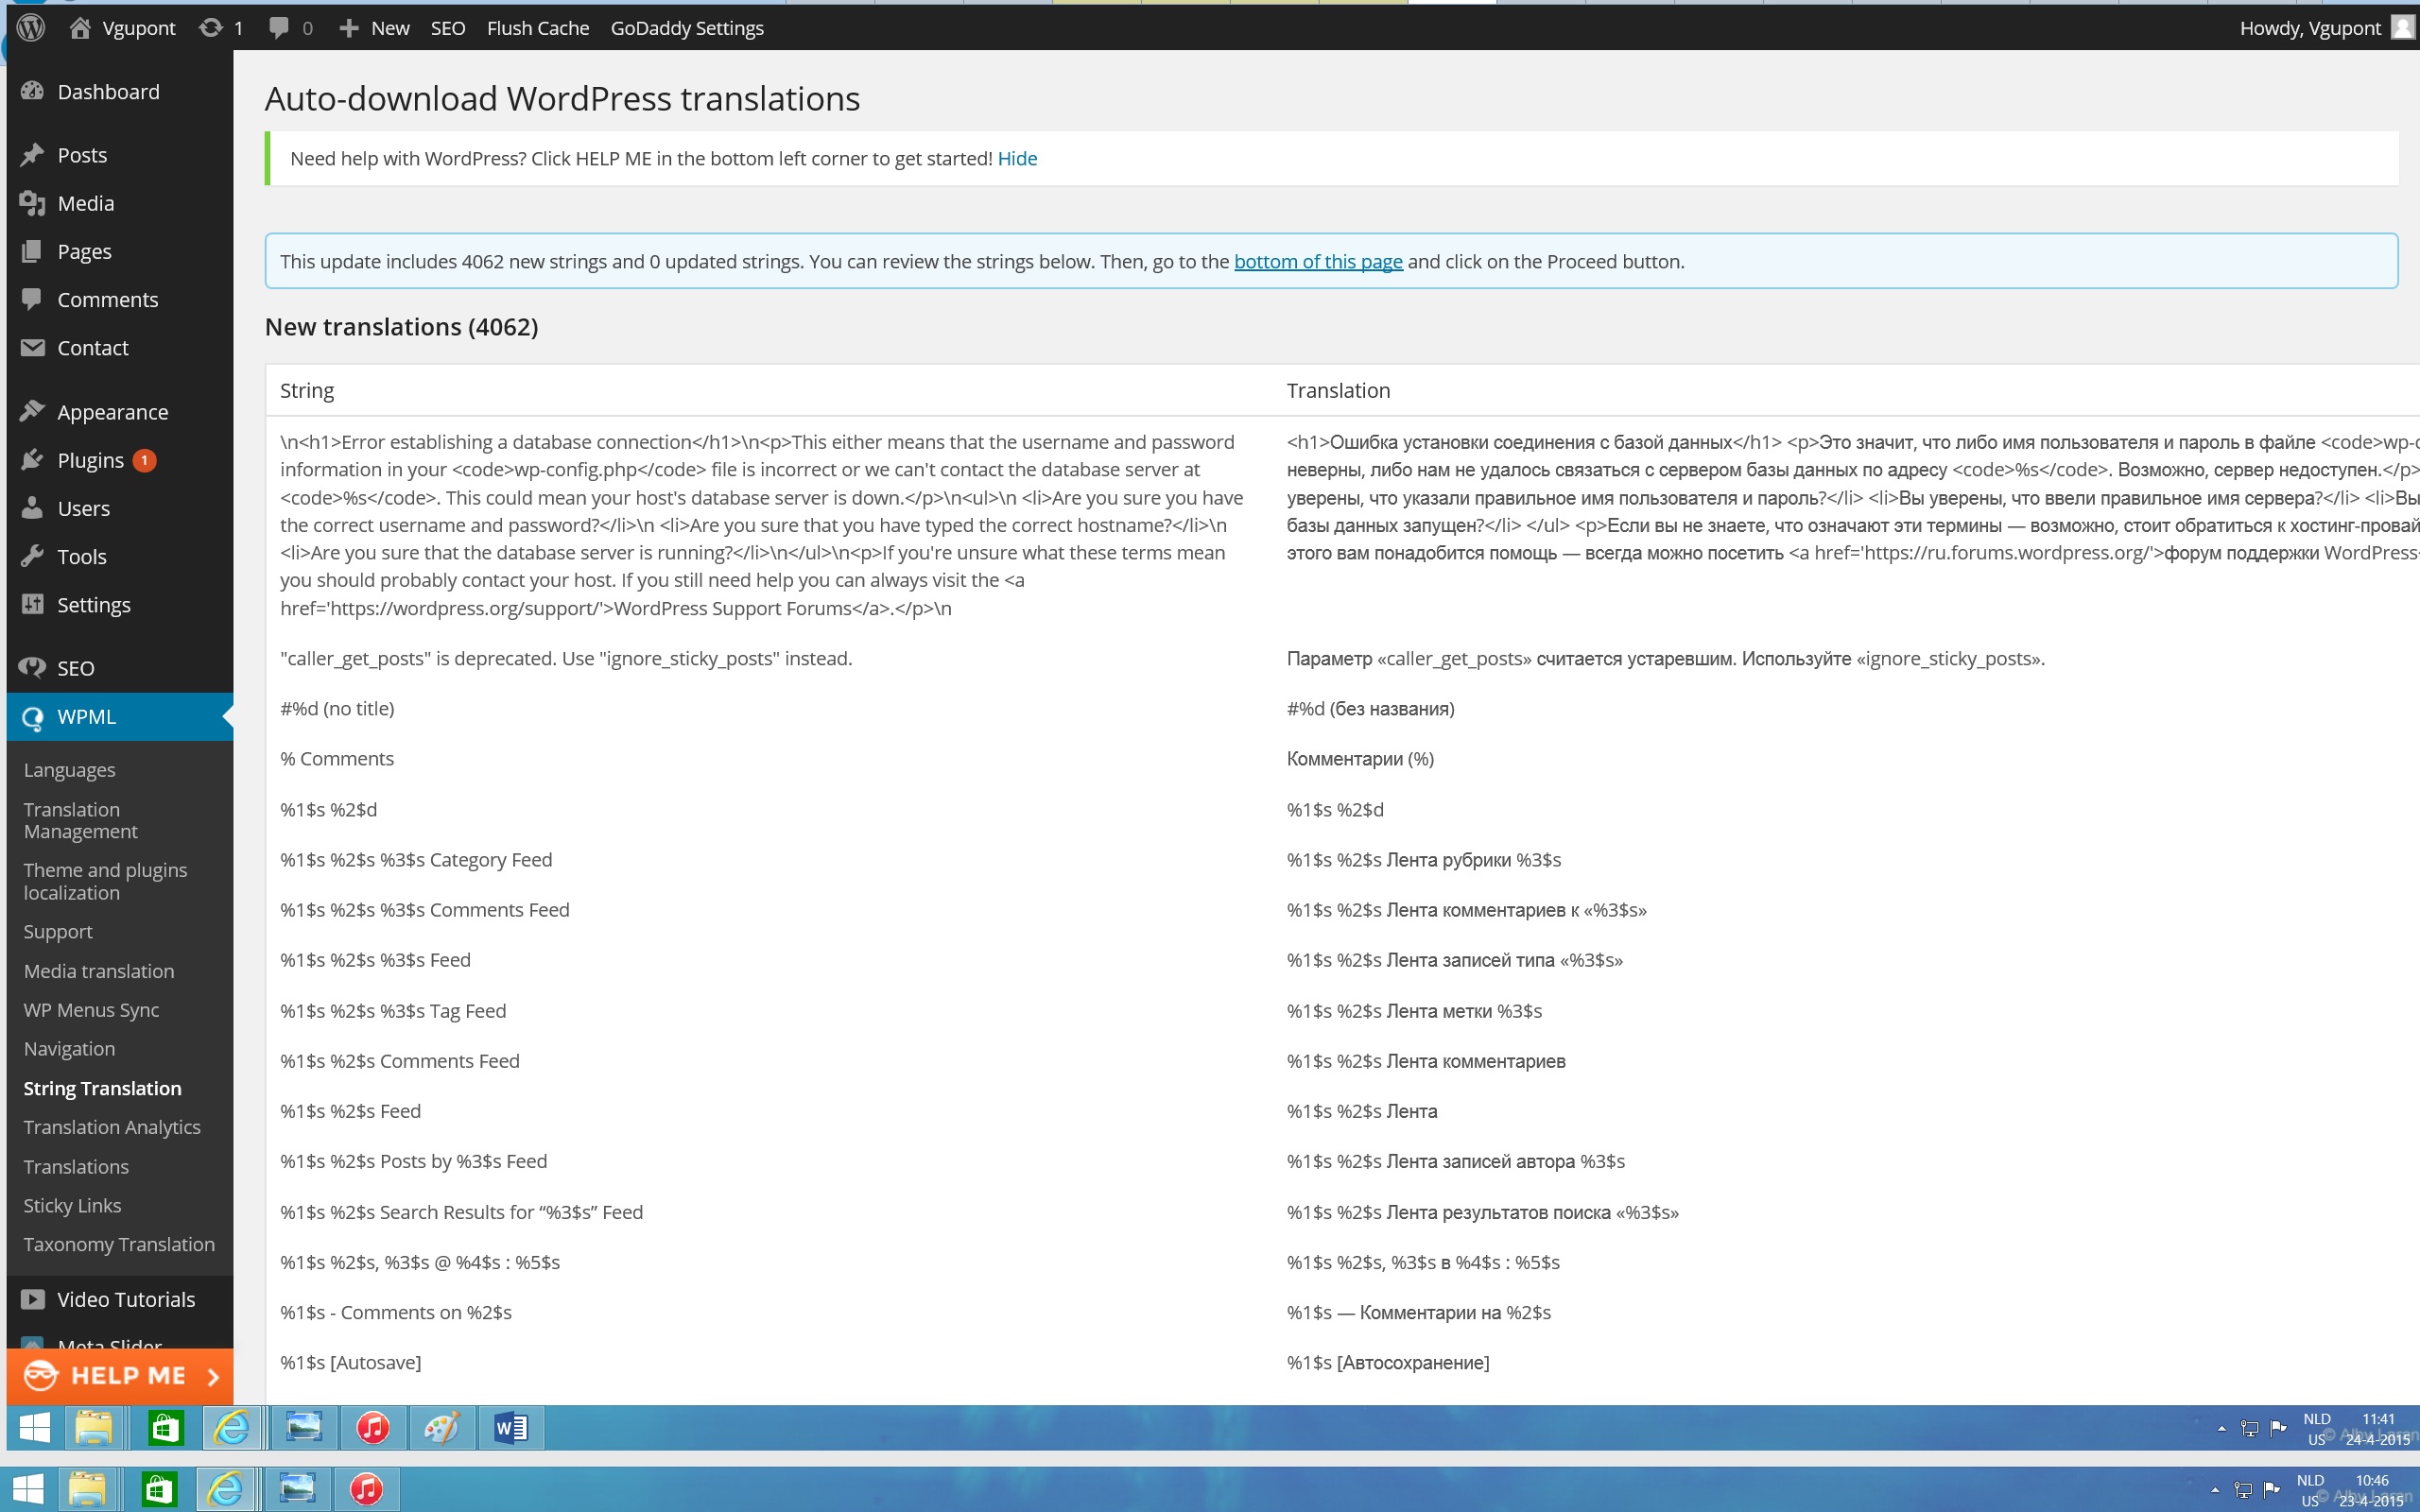Launch Word from the Windows taskbar
This screenshot has width=2420, height=1512.
coord(511,1427)
